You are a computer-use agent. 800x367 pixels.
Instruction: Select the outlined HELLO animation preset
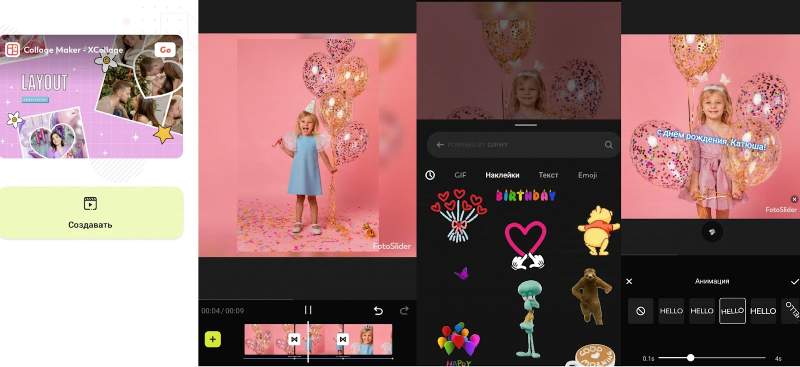[x=732, y=311]
